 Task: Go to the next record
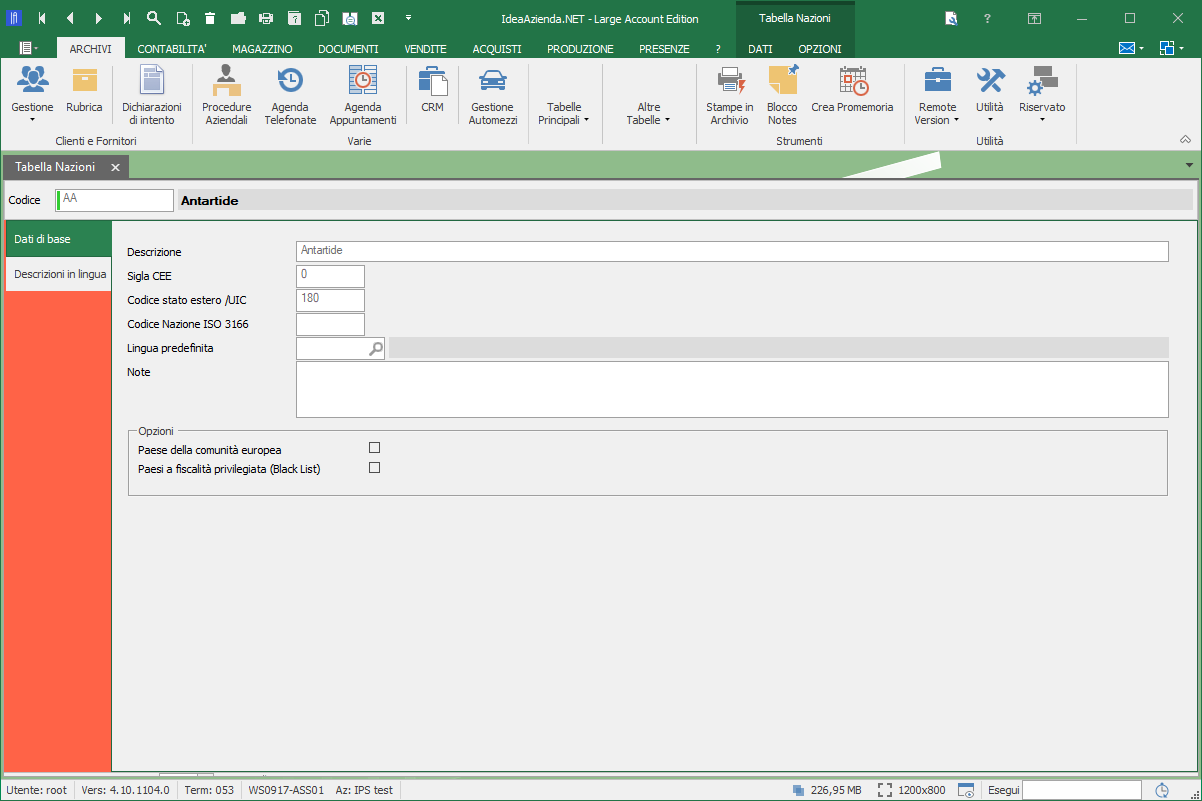(98, 18)
